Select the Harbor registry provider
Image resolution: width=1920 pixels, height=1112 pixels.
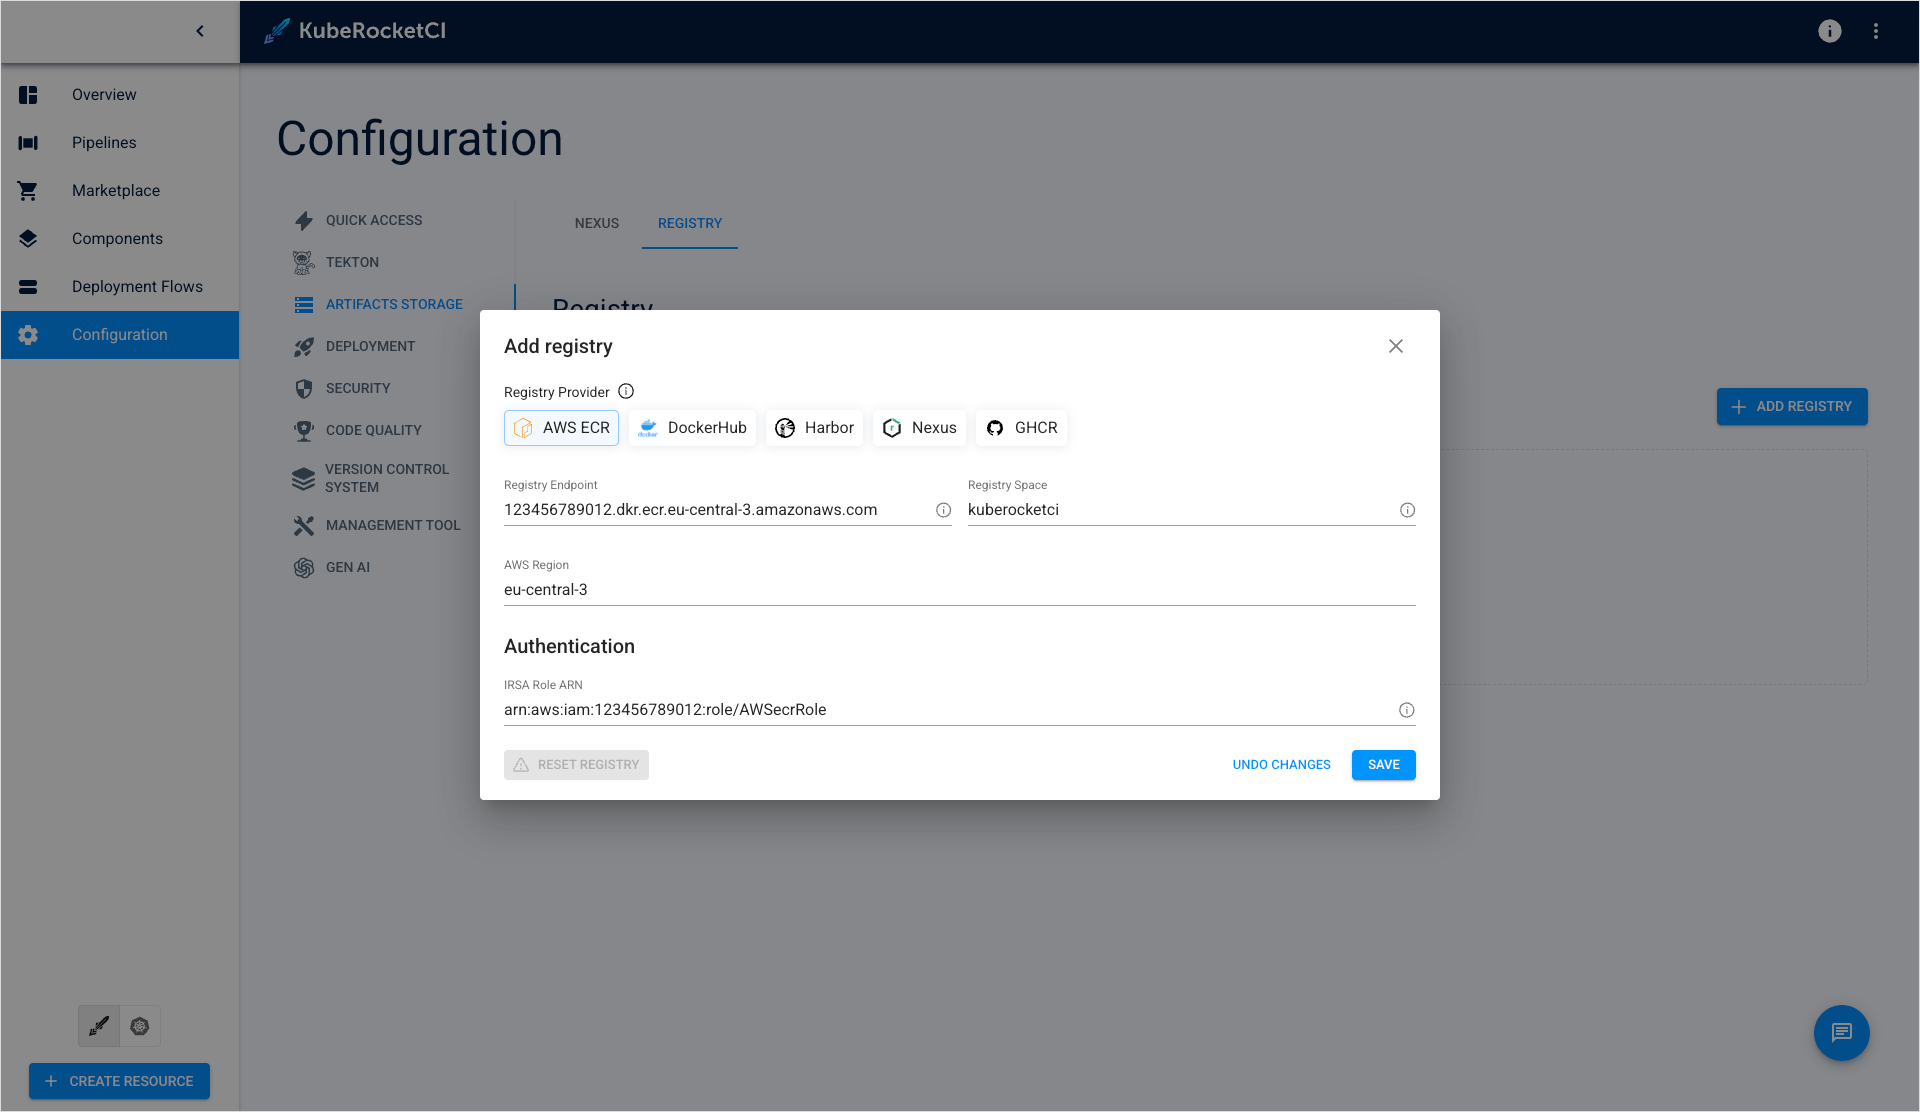(814, 428)
